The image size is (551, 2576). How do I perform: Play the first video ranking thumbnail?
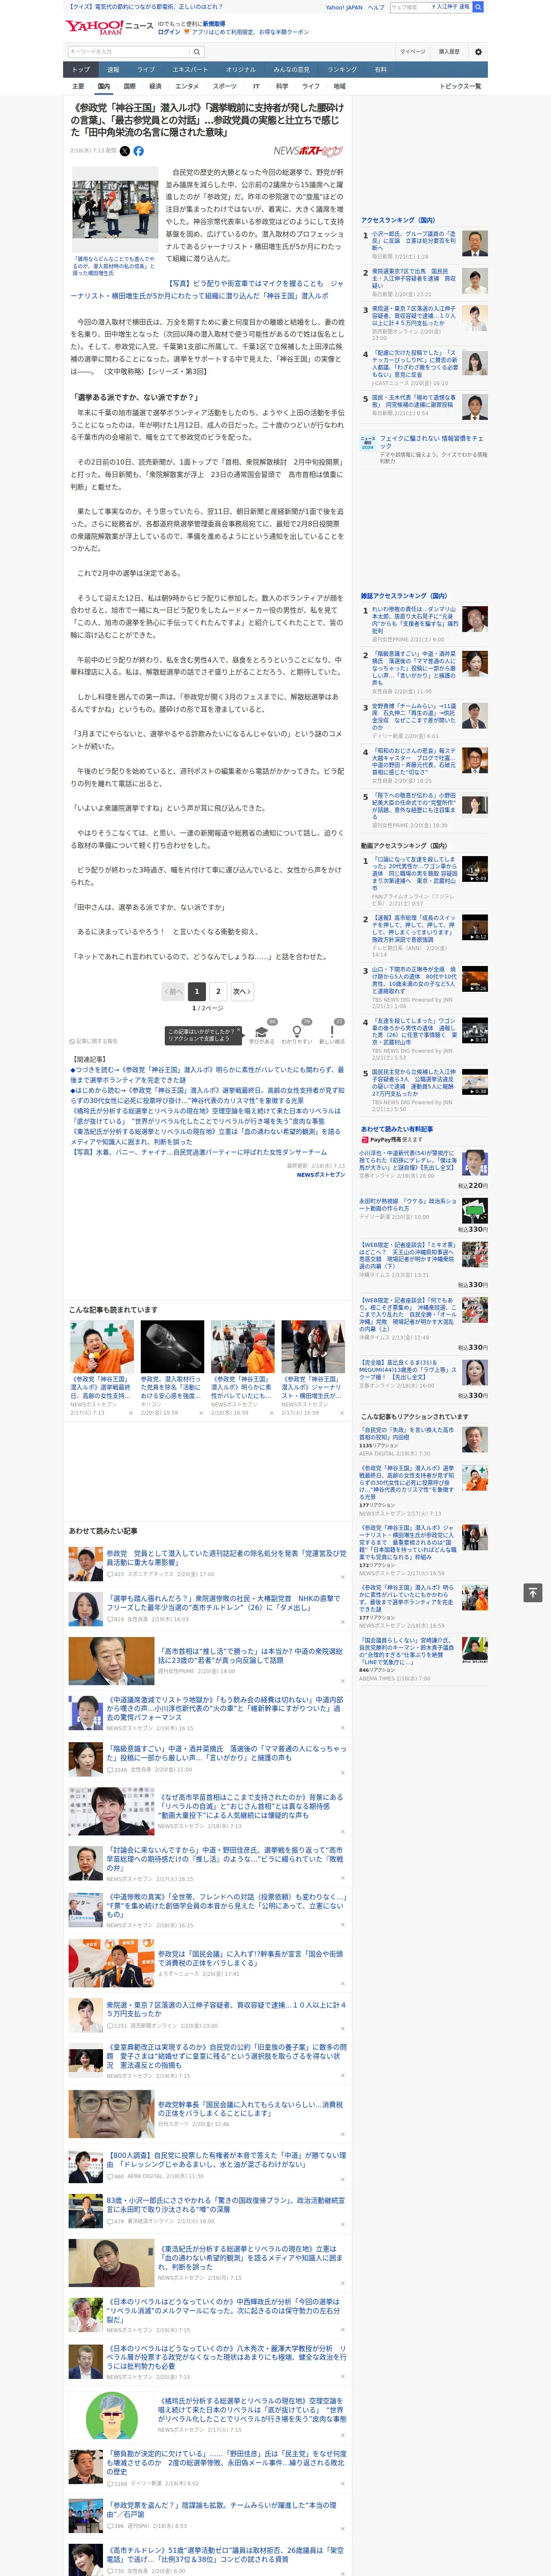(475, 869)
